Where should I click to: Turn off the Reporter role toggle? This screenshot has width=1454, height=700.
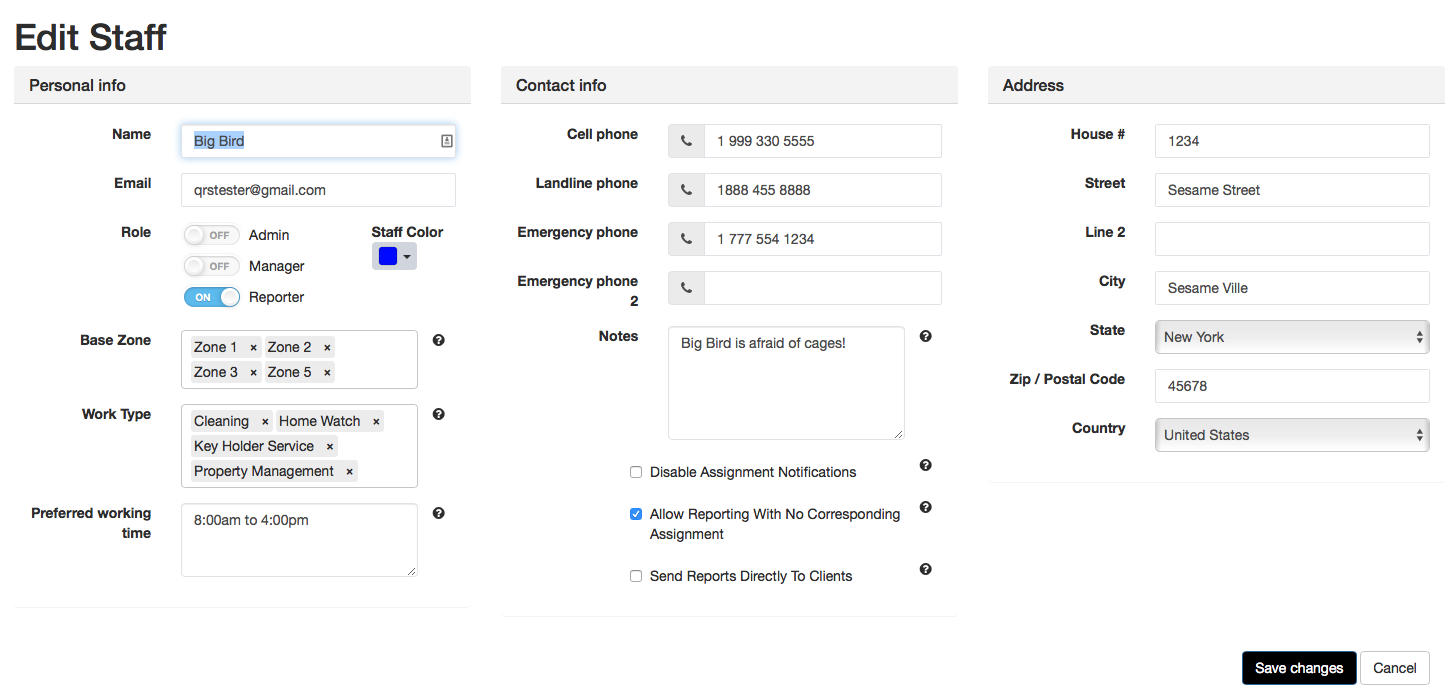coord(211,297)
